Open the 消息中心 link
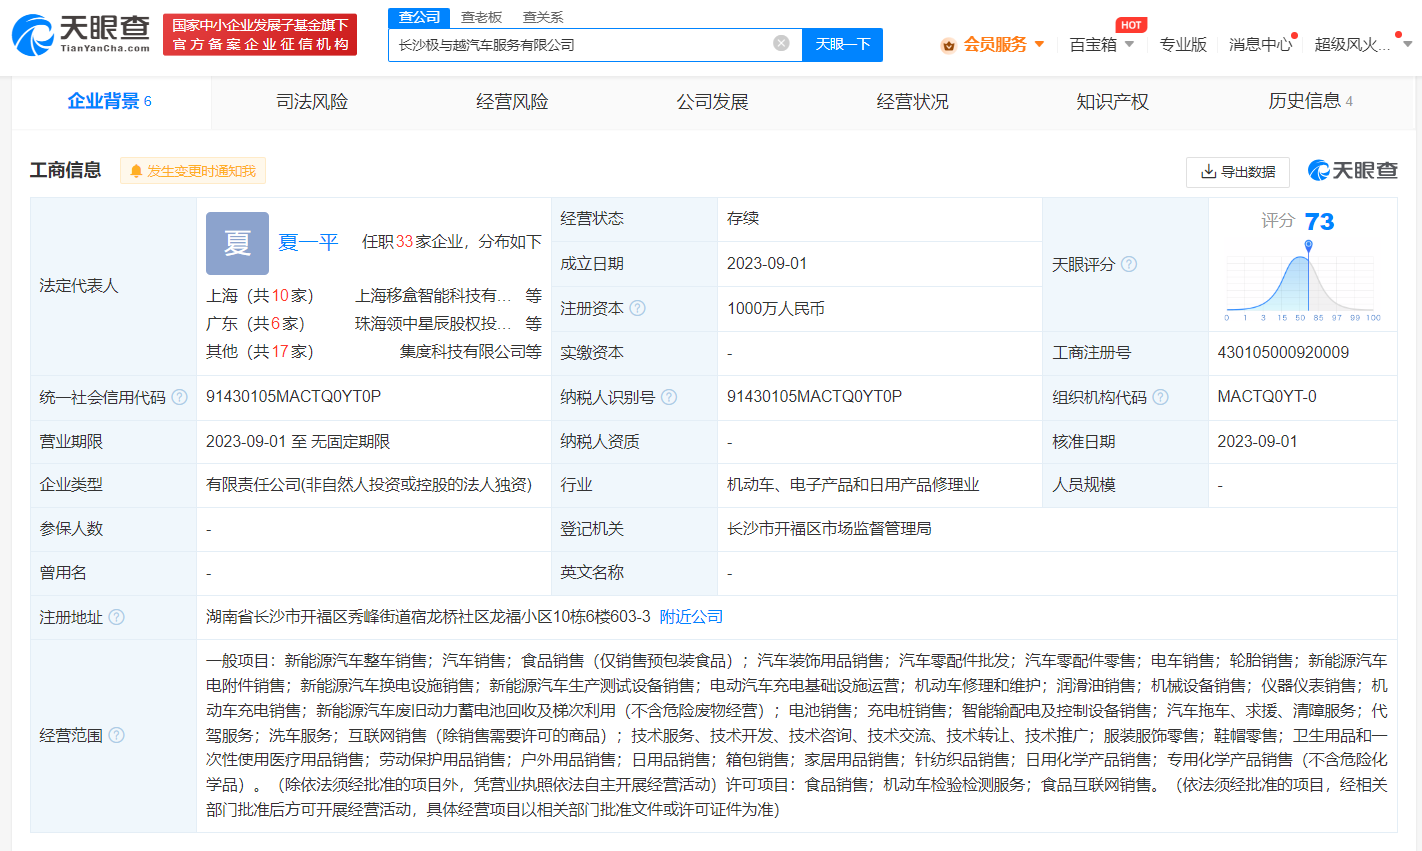This screenshot has width=1422, height=851. pyautogui.click(x=1260, y=45)
